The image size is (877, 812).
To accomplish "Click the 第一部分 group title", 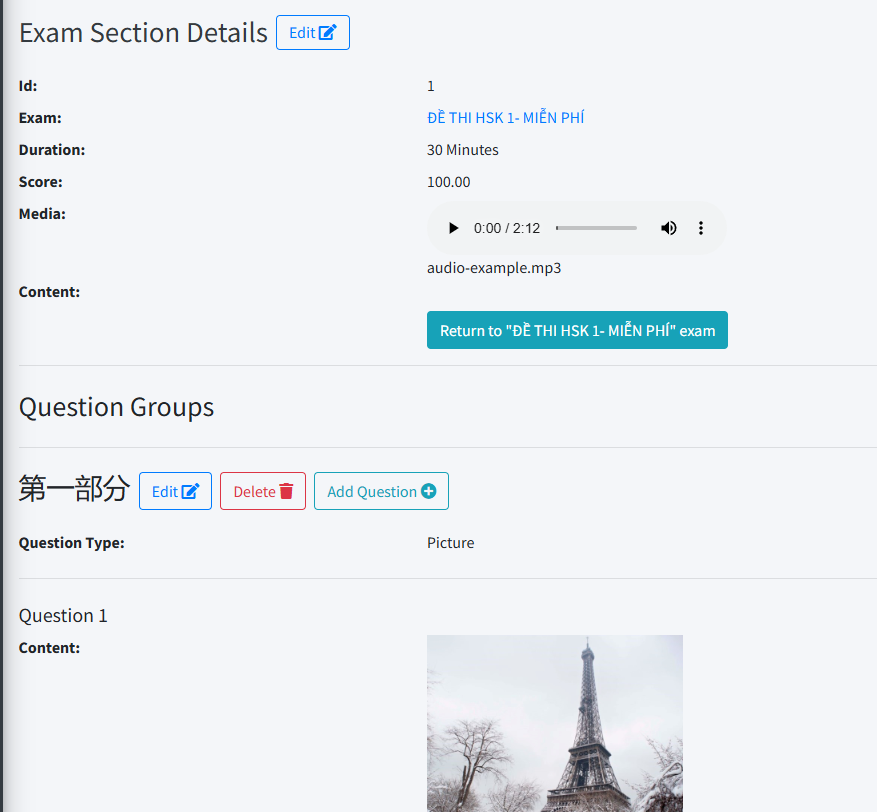I will 74,489.
